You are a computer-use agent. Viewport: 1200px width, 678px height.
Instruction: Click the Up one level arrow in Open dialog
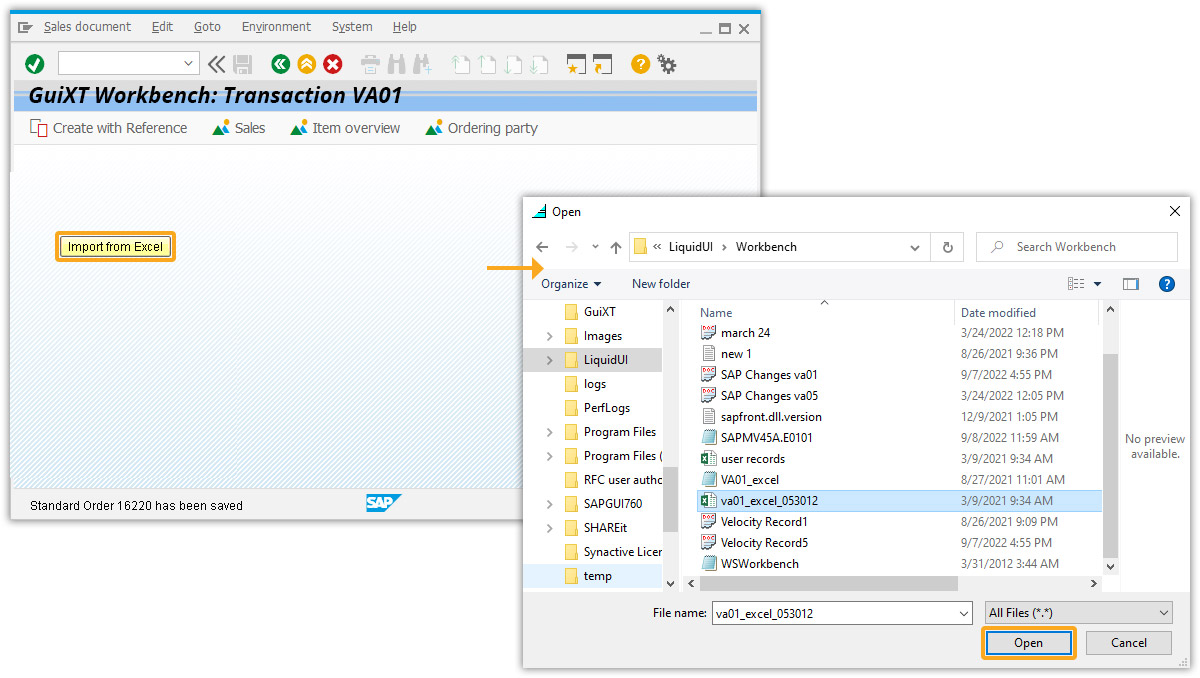click(x=616, y=247)
